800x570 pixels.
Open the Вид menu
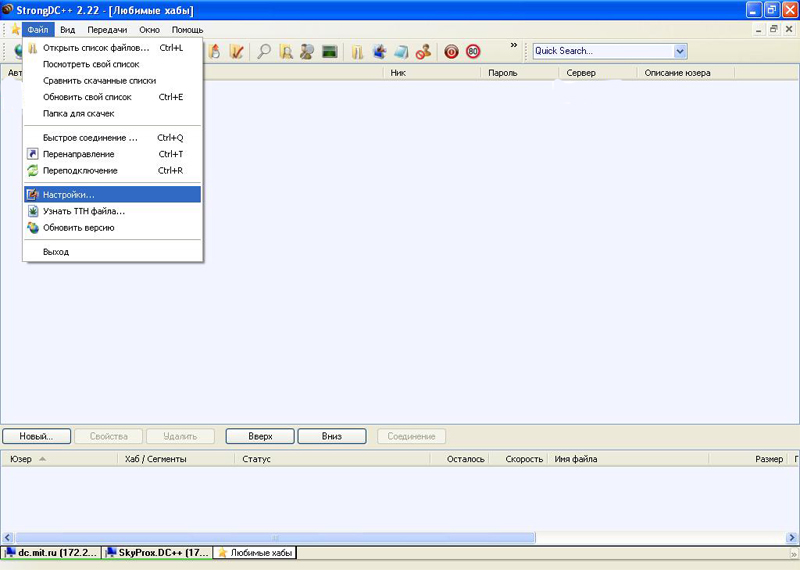point(67,30)
